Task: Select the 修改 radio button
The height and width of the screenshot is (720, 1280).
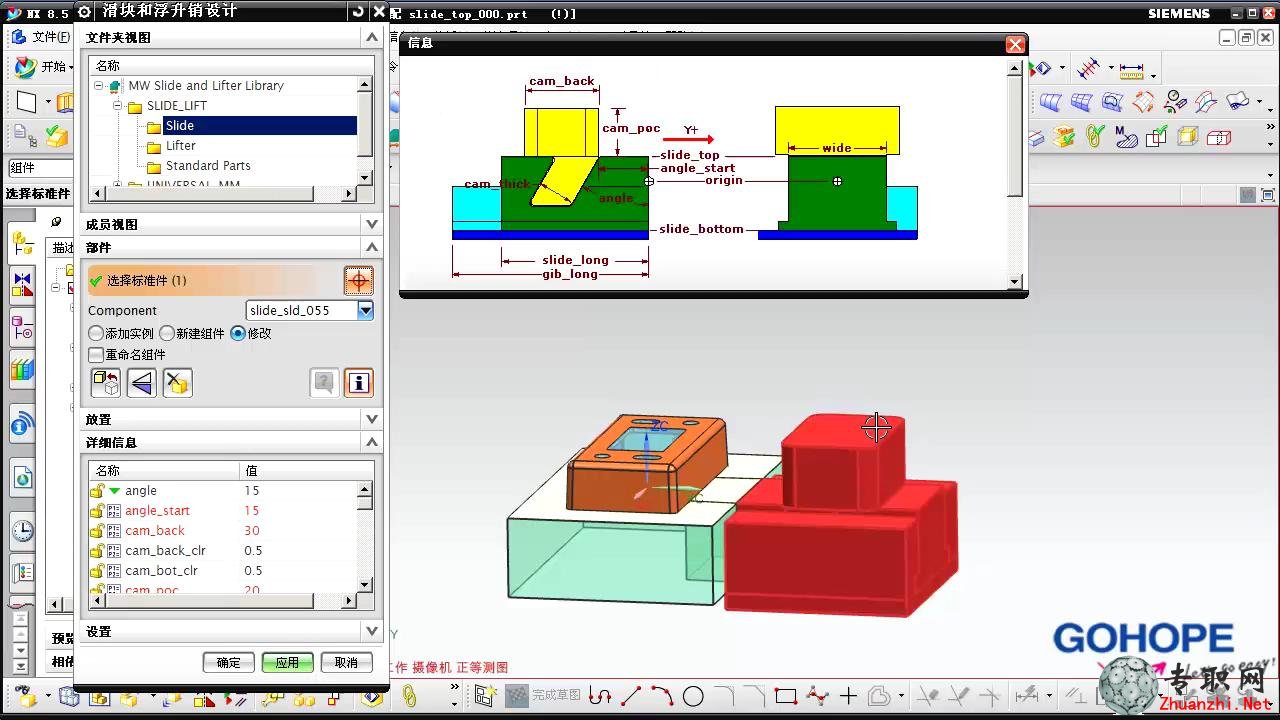Action: 238,333
